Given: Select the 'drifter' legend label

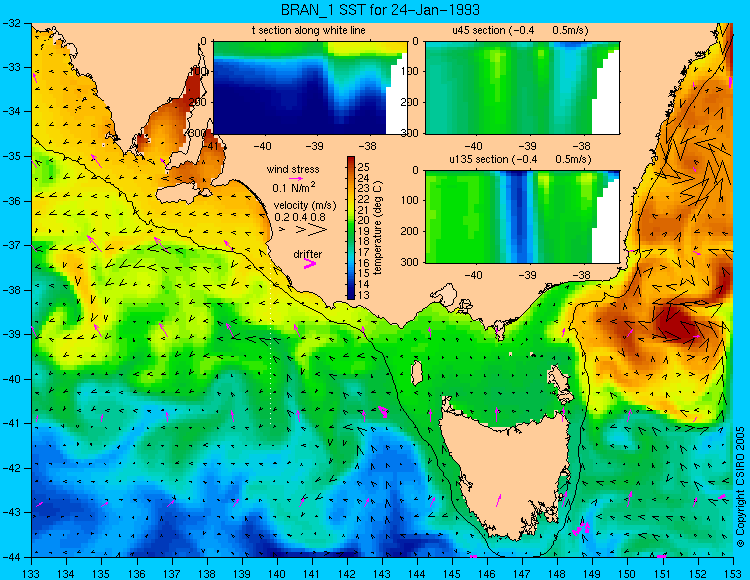Looking at the screenshot, I should [x=308, y=254].
